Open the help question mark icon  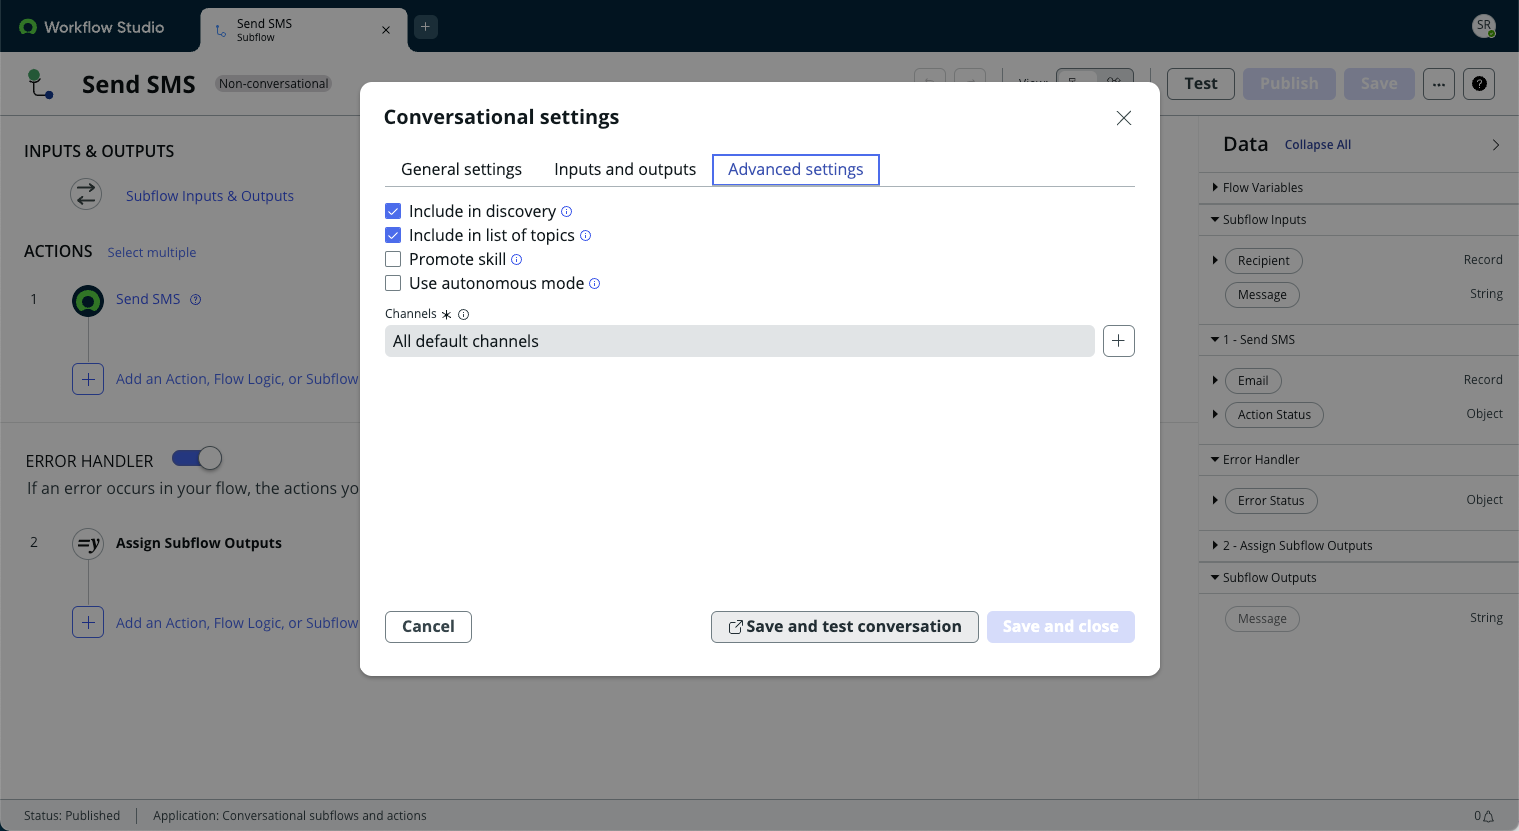click(1479, 84)
